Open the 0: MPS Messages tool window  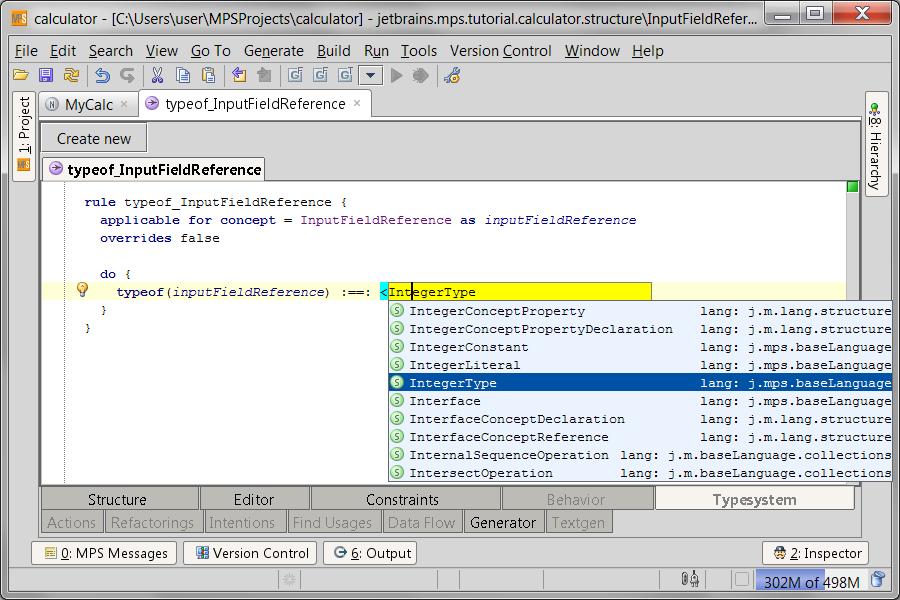104,553
